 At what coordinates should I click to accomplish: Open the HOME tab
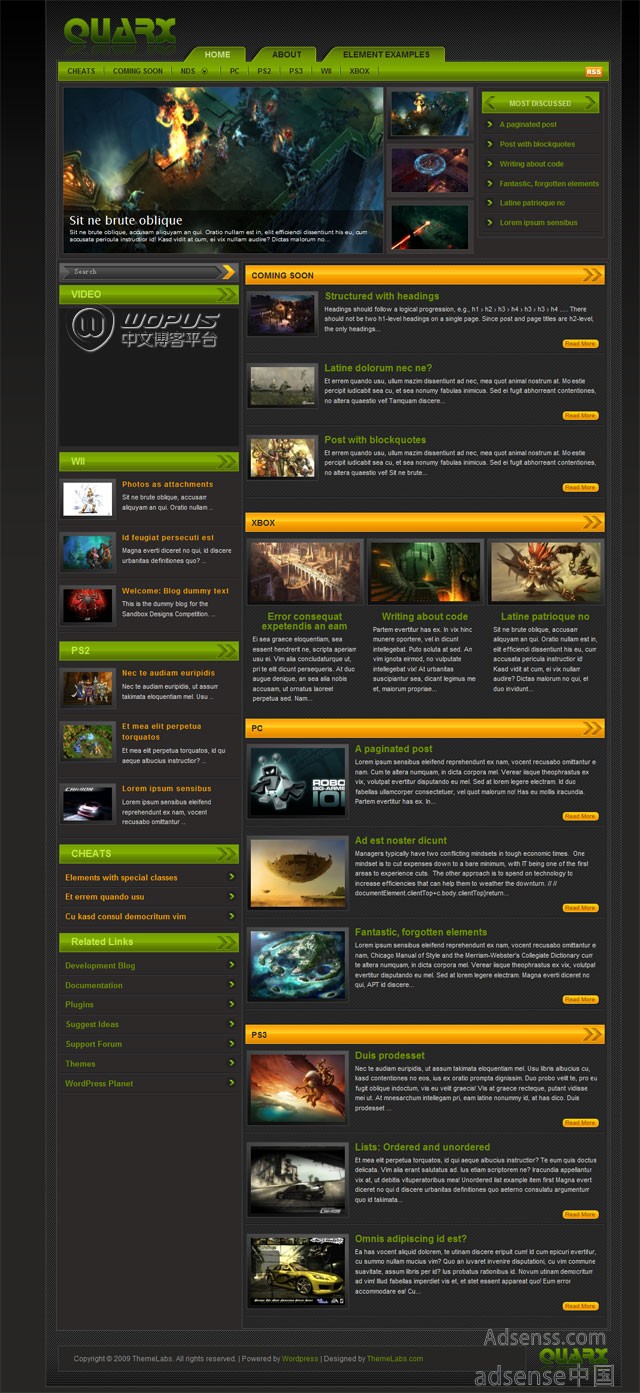[x=217, y=54]
